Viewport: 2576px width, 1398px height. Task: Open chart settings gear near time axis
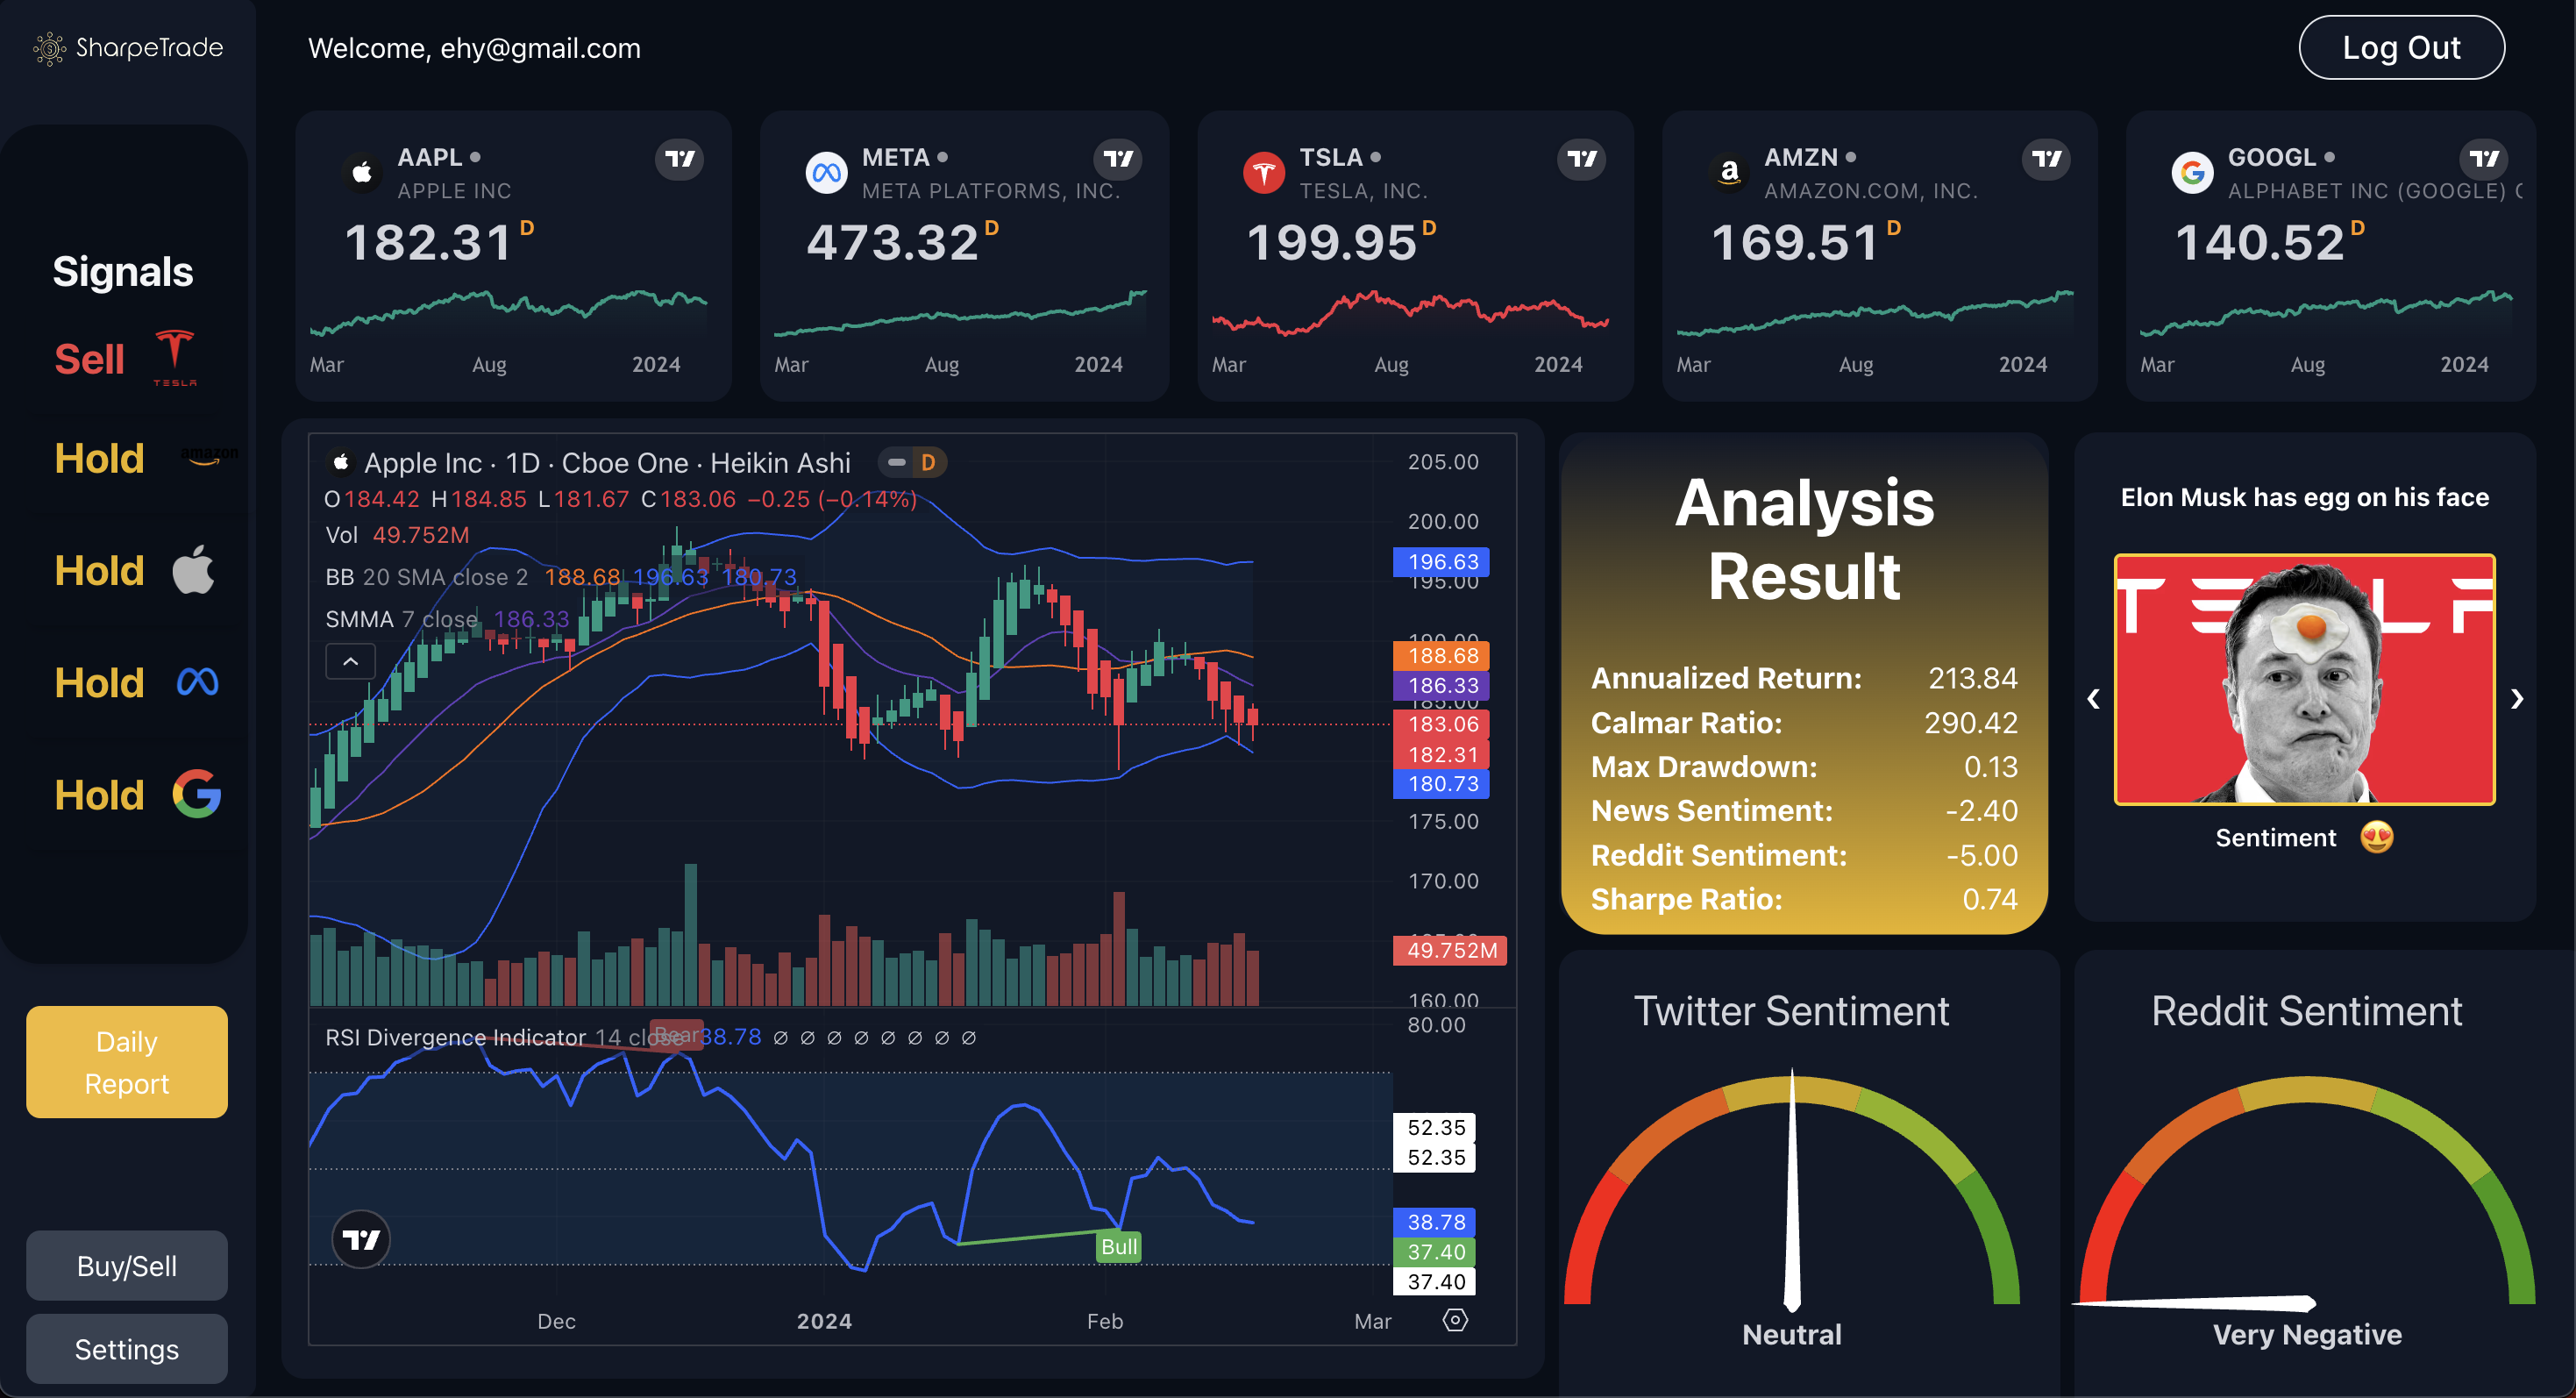click(1455, 1320)
